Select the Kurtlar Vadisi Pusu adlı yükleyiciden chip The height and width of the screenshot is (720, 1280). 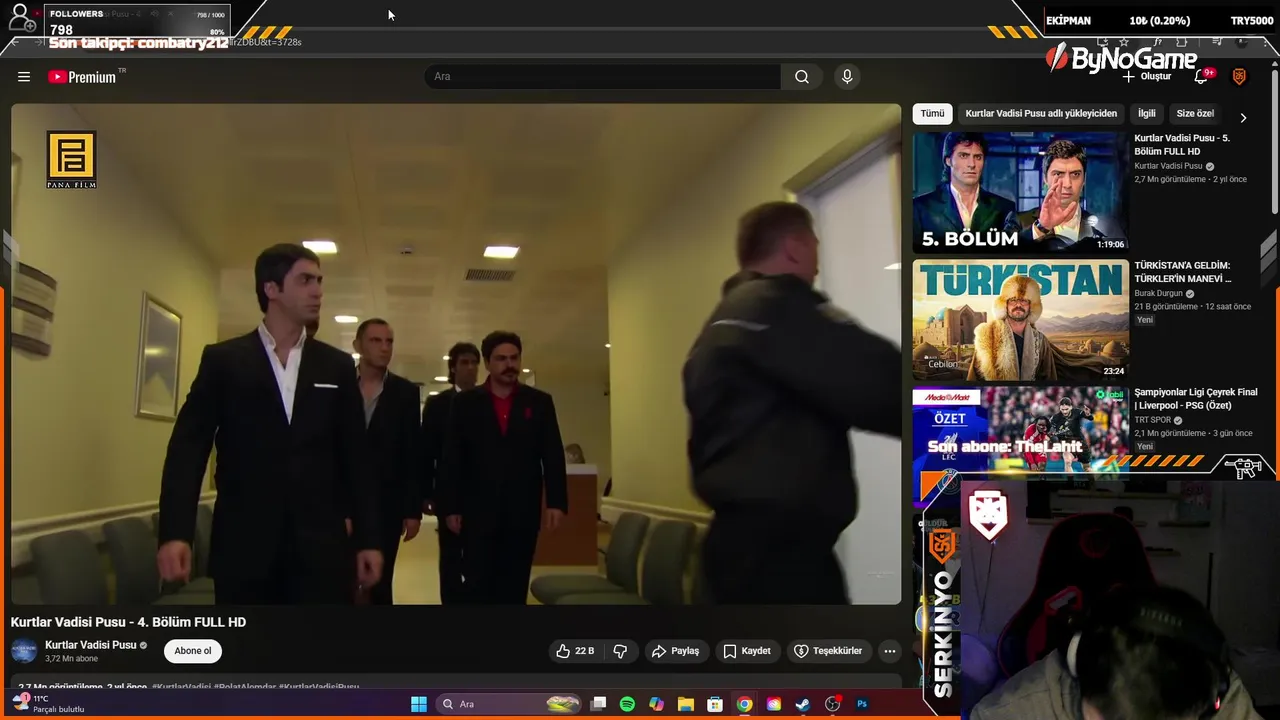(1041, 114)
